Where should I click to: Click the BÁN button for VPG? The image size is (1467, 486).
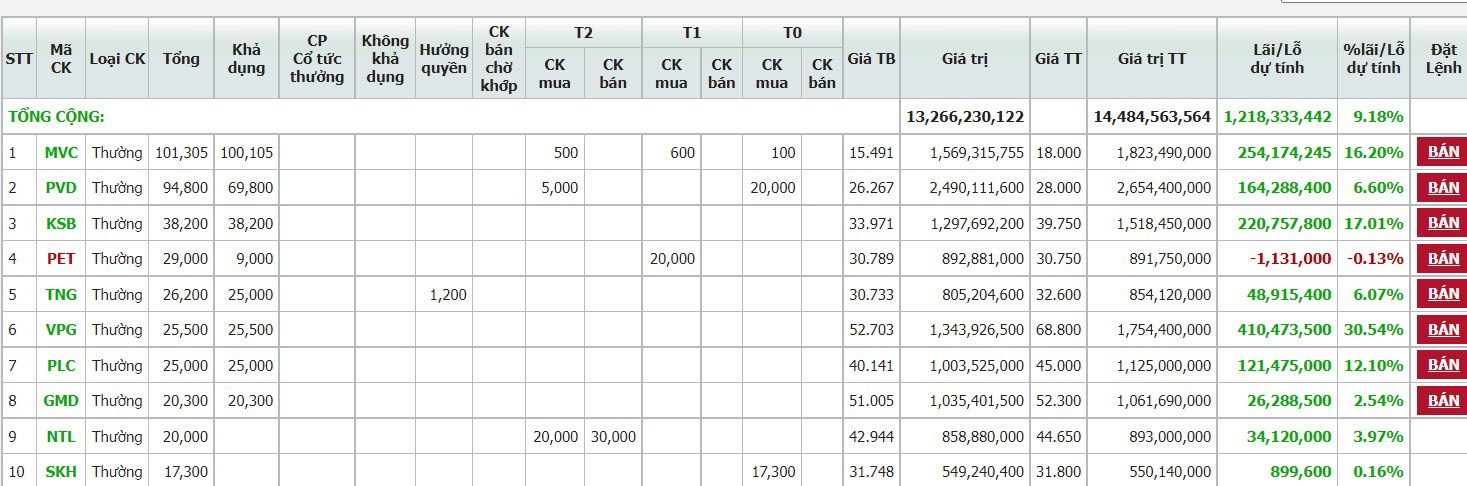pyautogui.click(x=1443, y=329)
